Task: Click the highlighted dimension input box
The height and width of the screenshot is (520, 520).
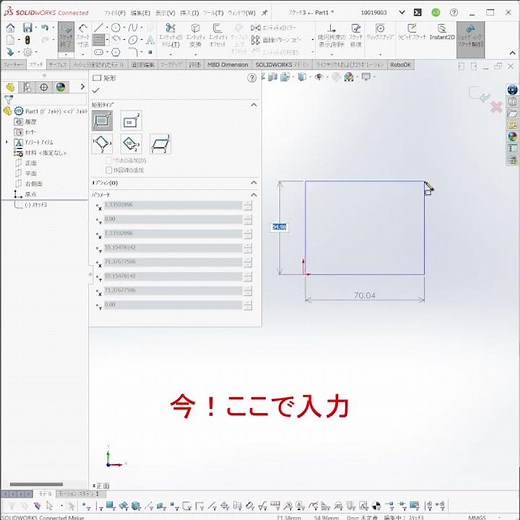Action: pos(279,227)
